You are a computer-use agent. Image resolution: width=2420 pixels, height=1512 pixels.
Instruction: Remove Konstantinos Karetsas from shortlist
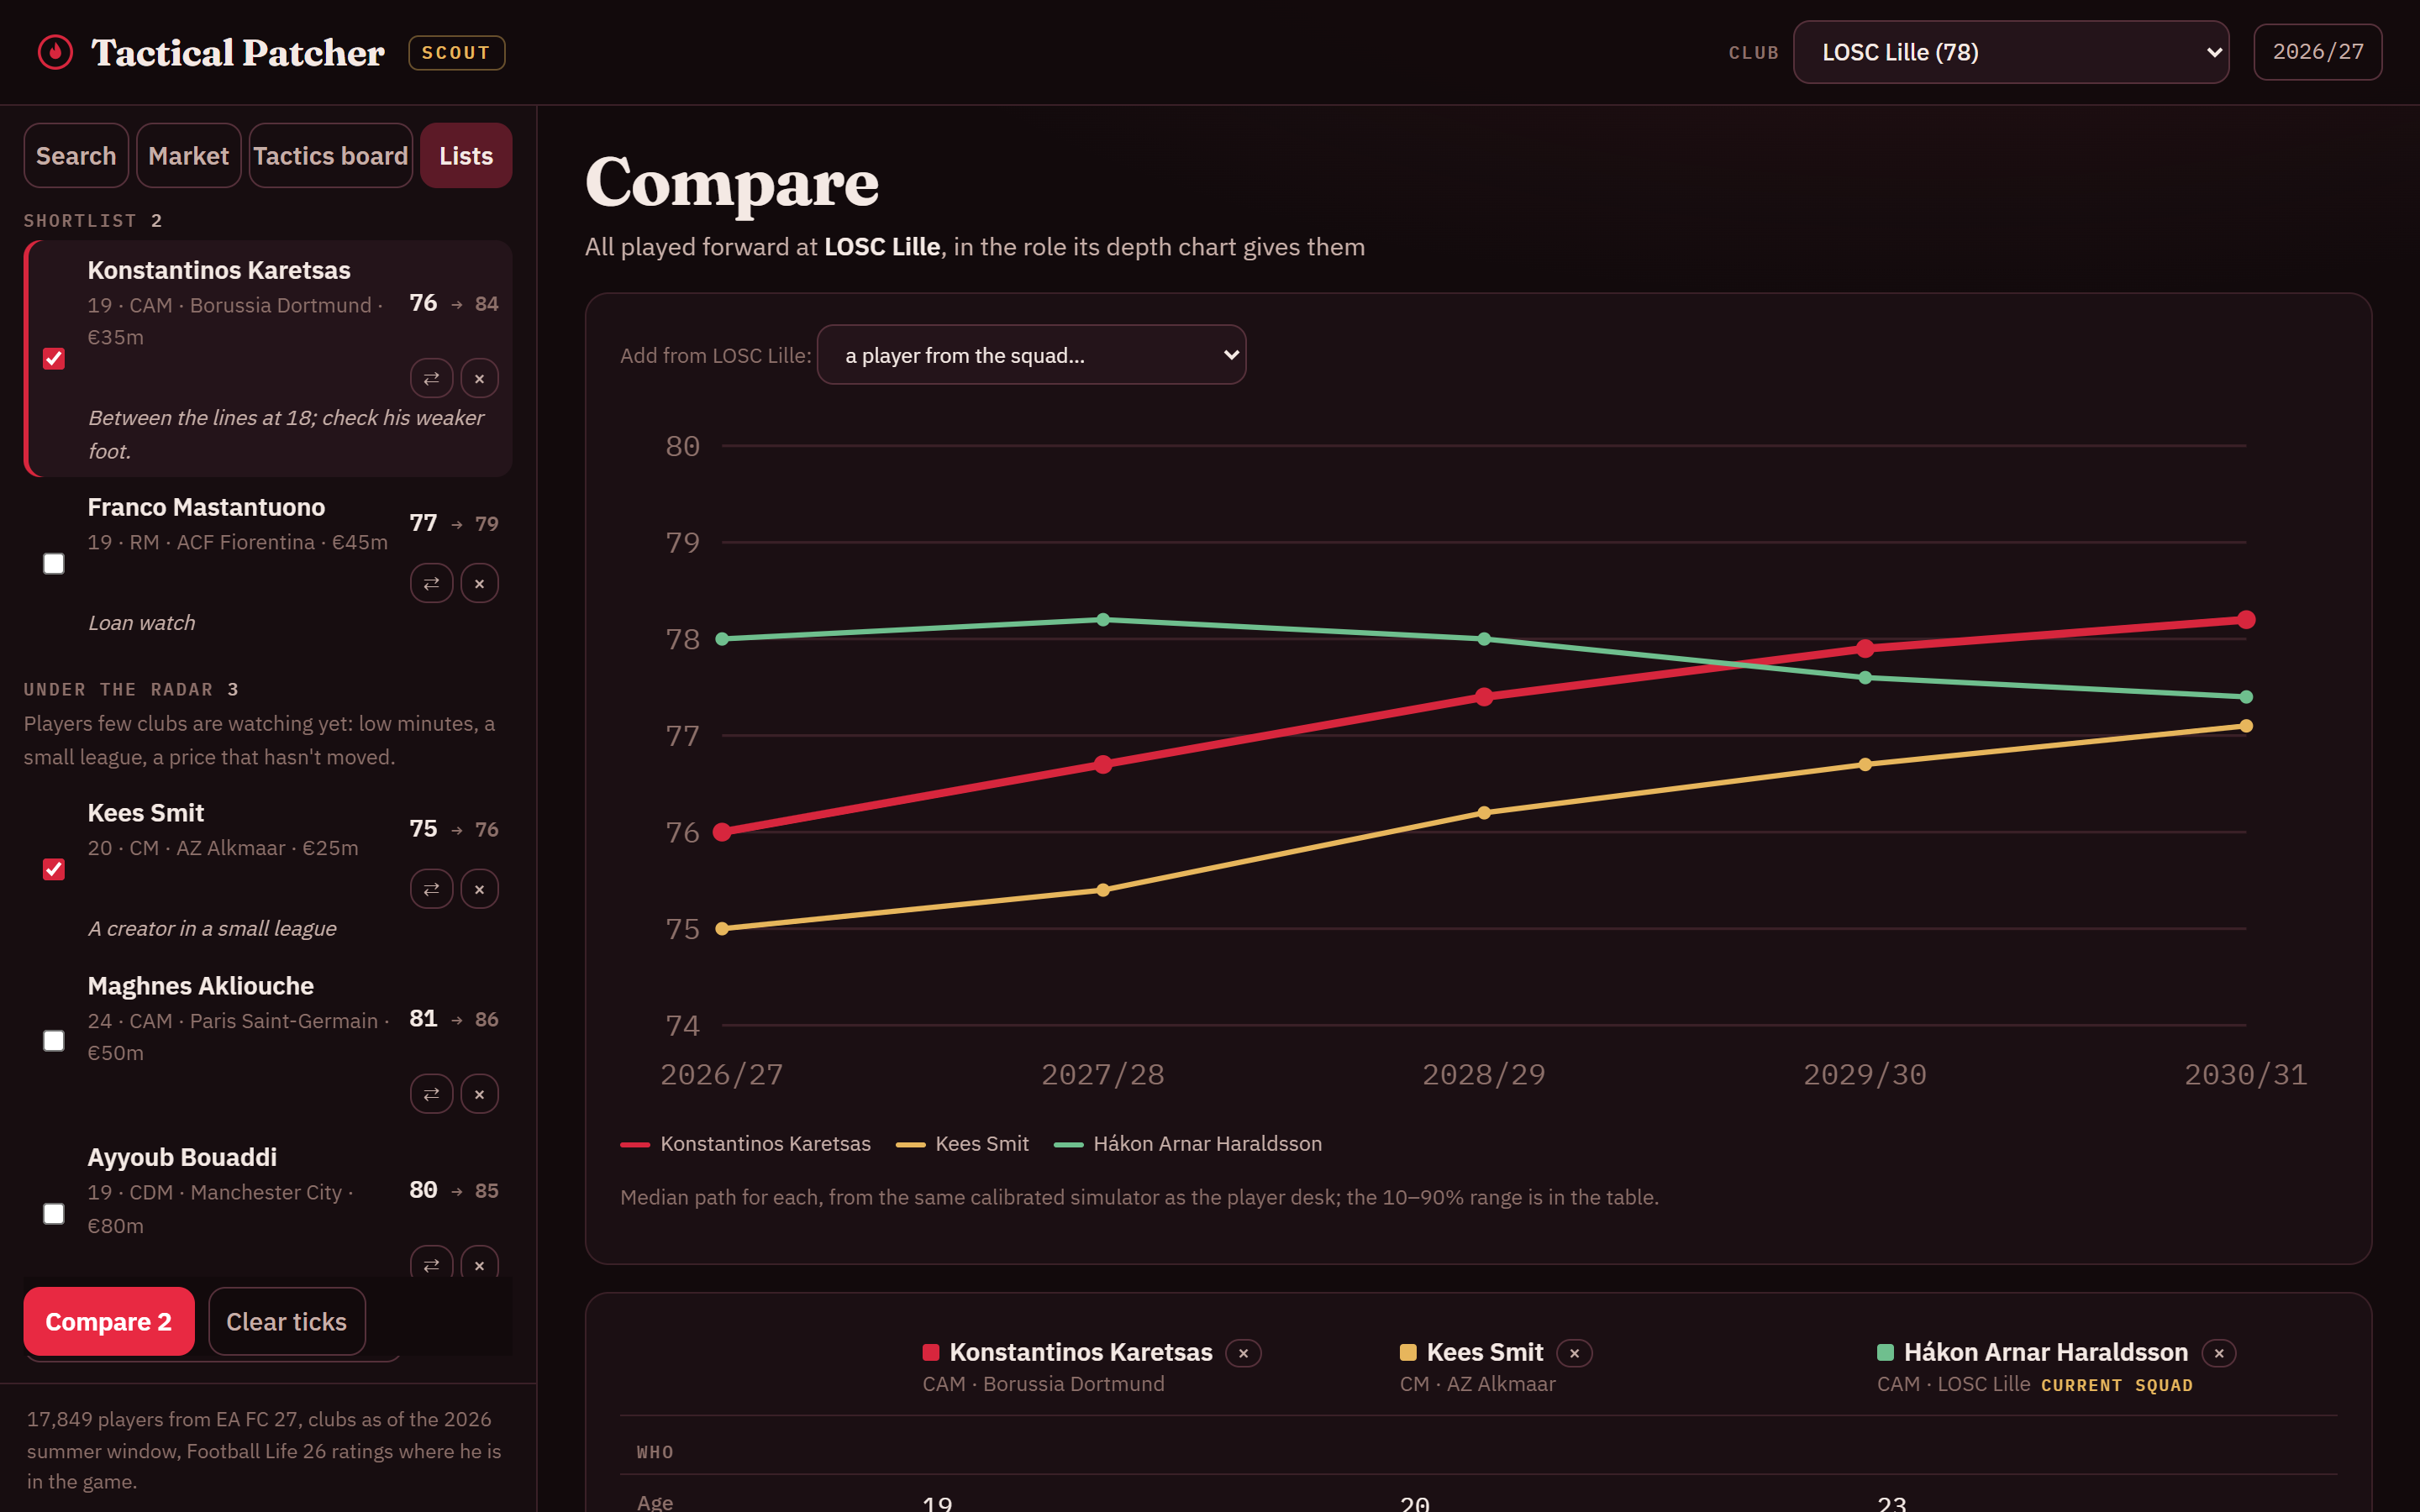pyautogui.click(x=479, y=378)
